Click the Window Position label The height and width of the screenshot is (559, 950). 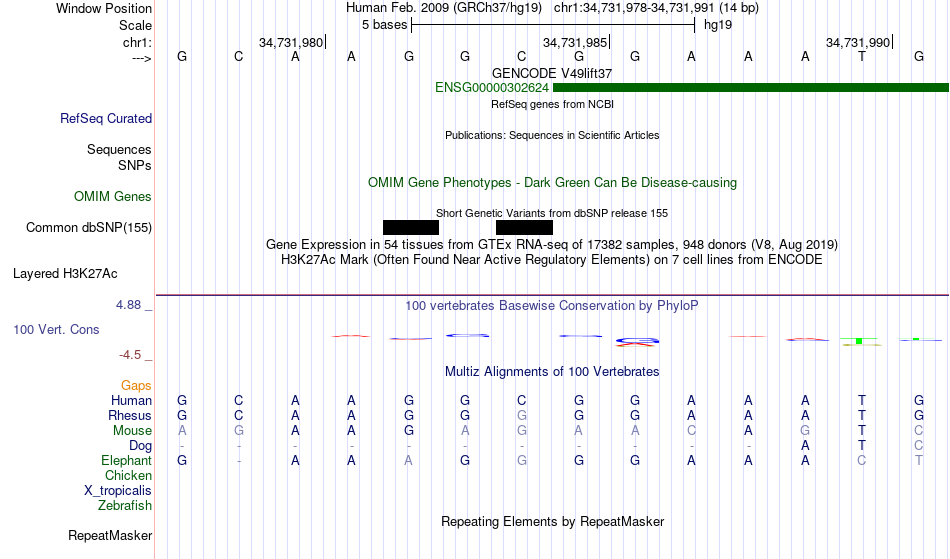104,8
